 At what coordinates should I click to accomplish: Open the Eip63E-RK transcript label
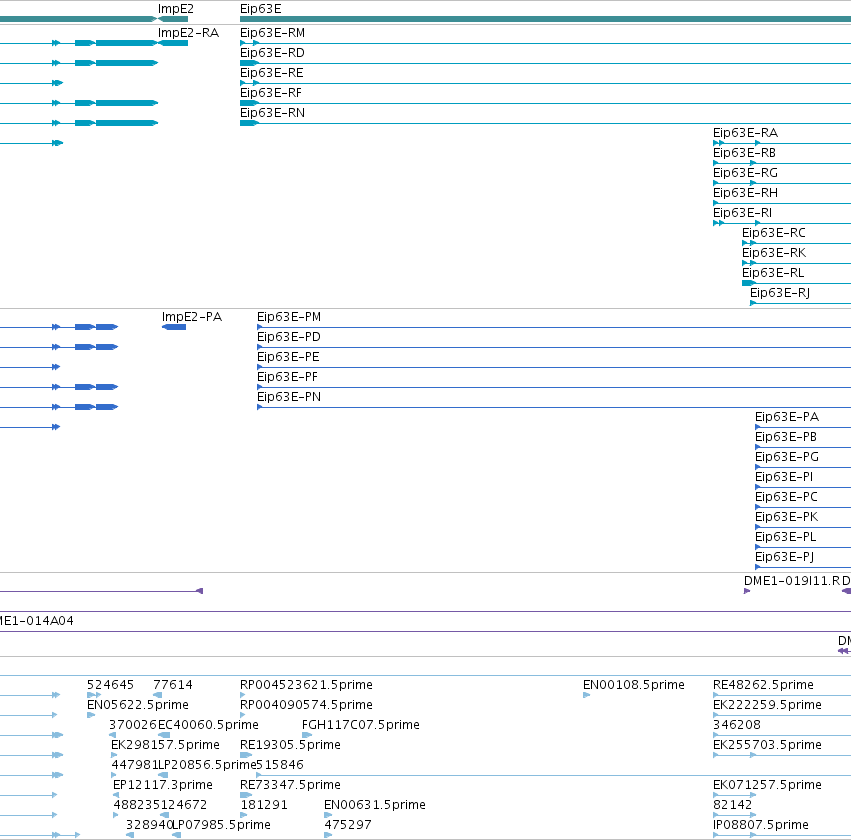pyautogui.click(x=774, y=254)
